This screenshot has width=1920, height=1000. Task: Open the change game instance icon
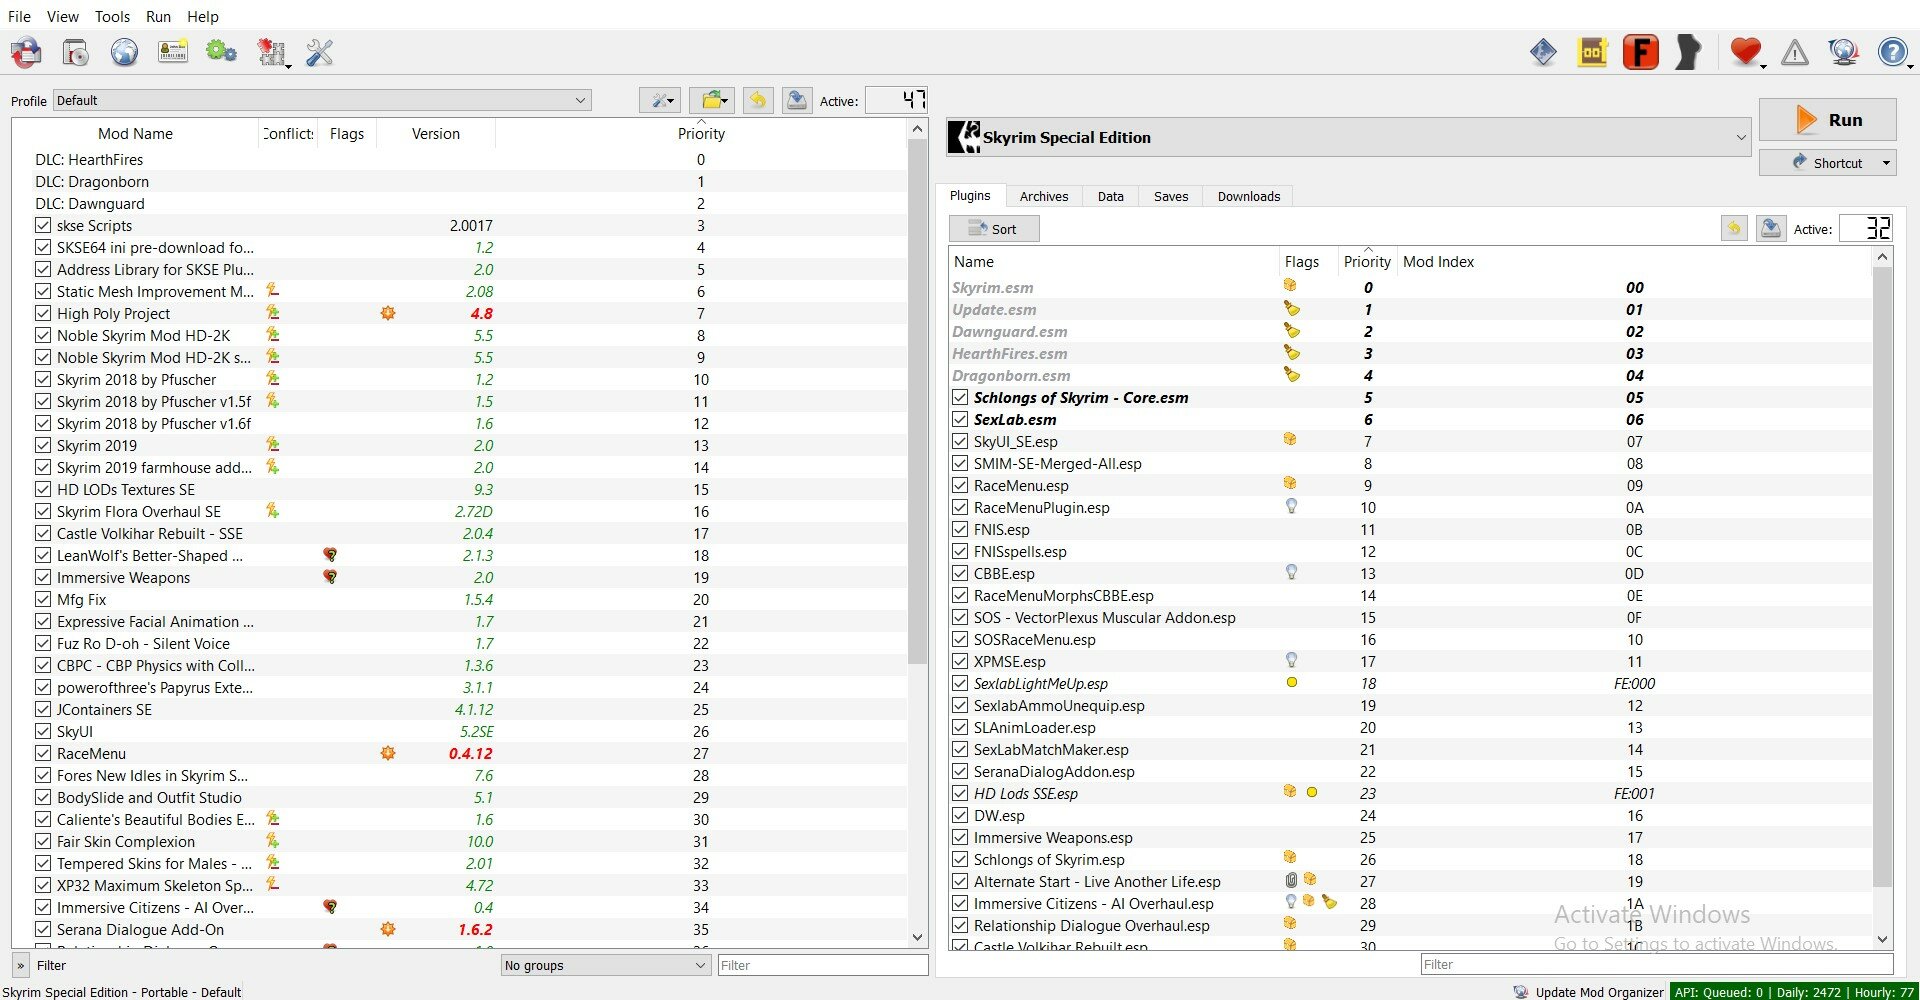click(26, 52)
